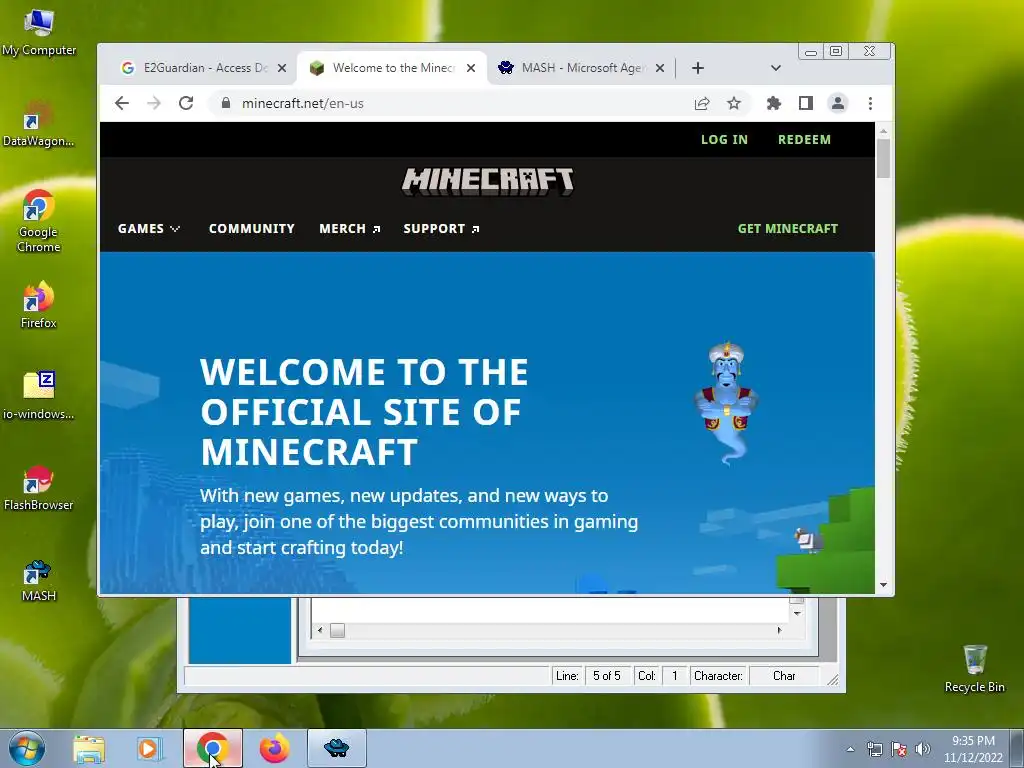Image resolution: width=1024 pixels, height=768 pixels.
Task: Click the page scrollbar down arrow
Action: click(884, 585)
